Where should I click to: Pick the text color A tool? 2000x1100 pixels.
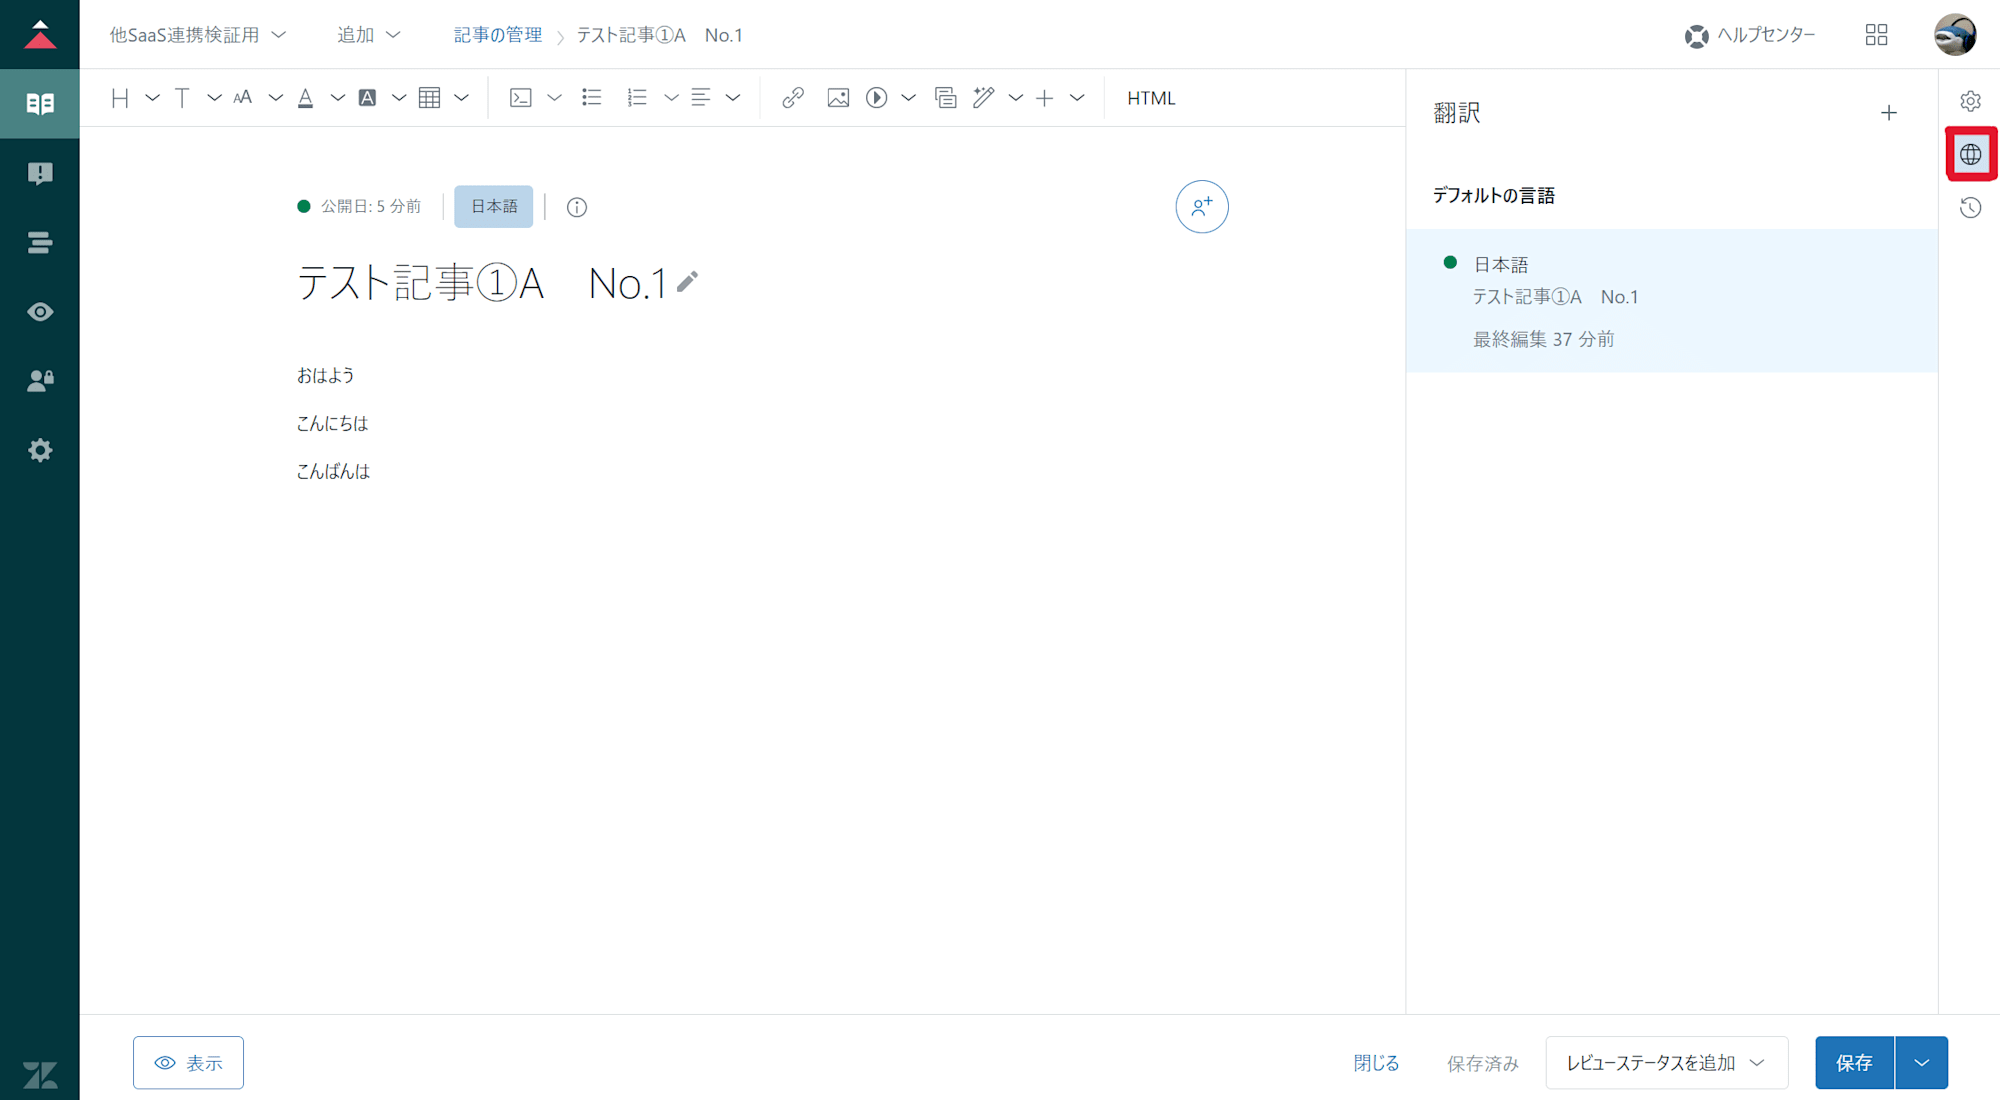306,98
